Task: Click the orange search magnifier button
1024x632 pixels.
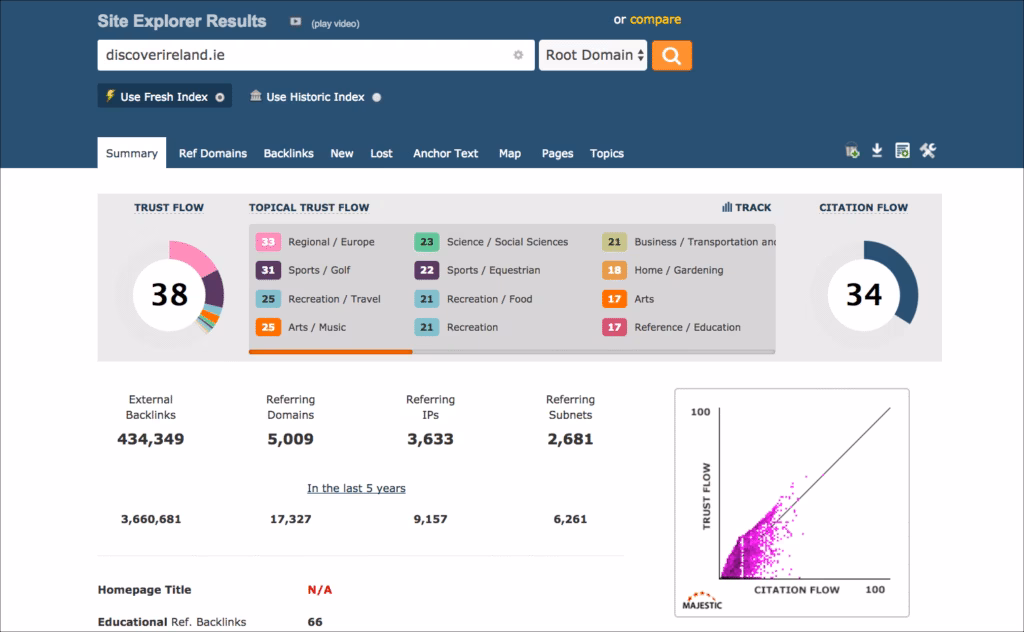Action: pyautogui.click(x=671, y=55)
